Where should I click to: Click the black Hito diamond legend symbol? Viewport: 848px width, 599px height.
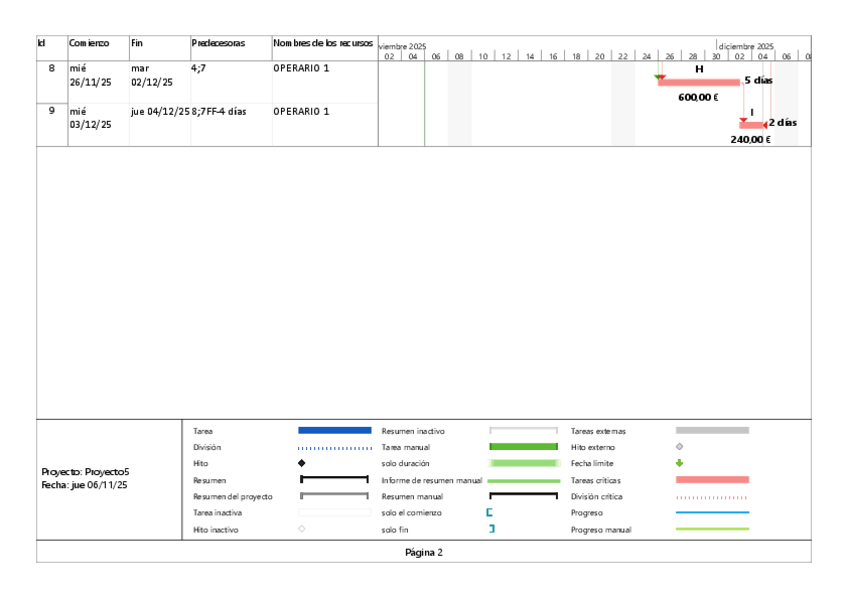pyautogui.click(x=302, y=463)
